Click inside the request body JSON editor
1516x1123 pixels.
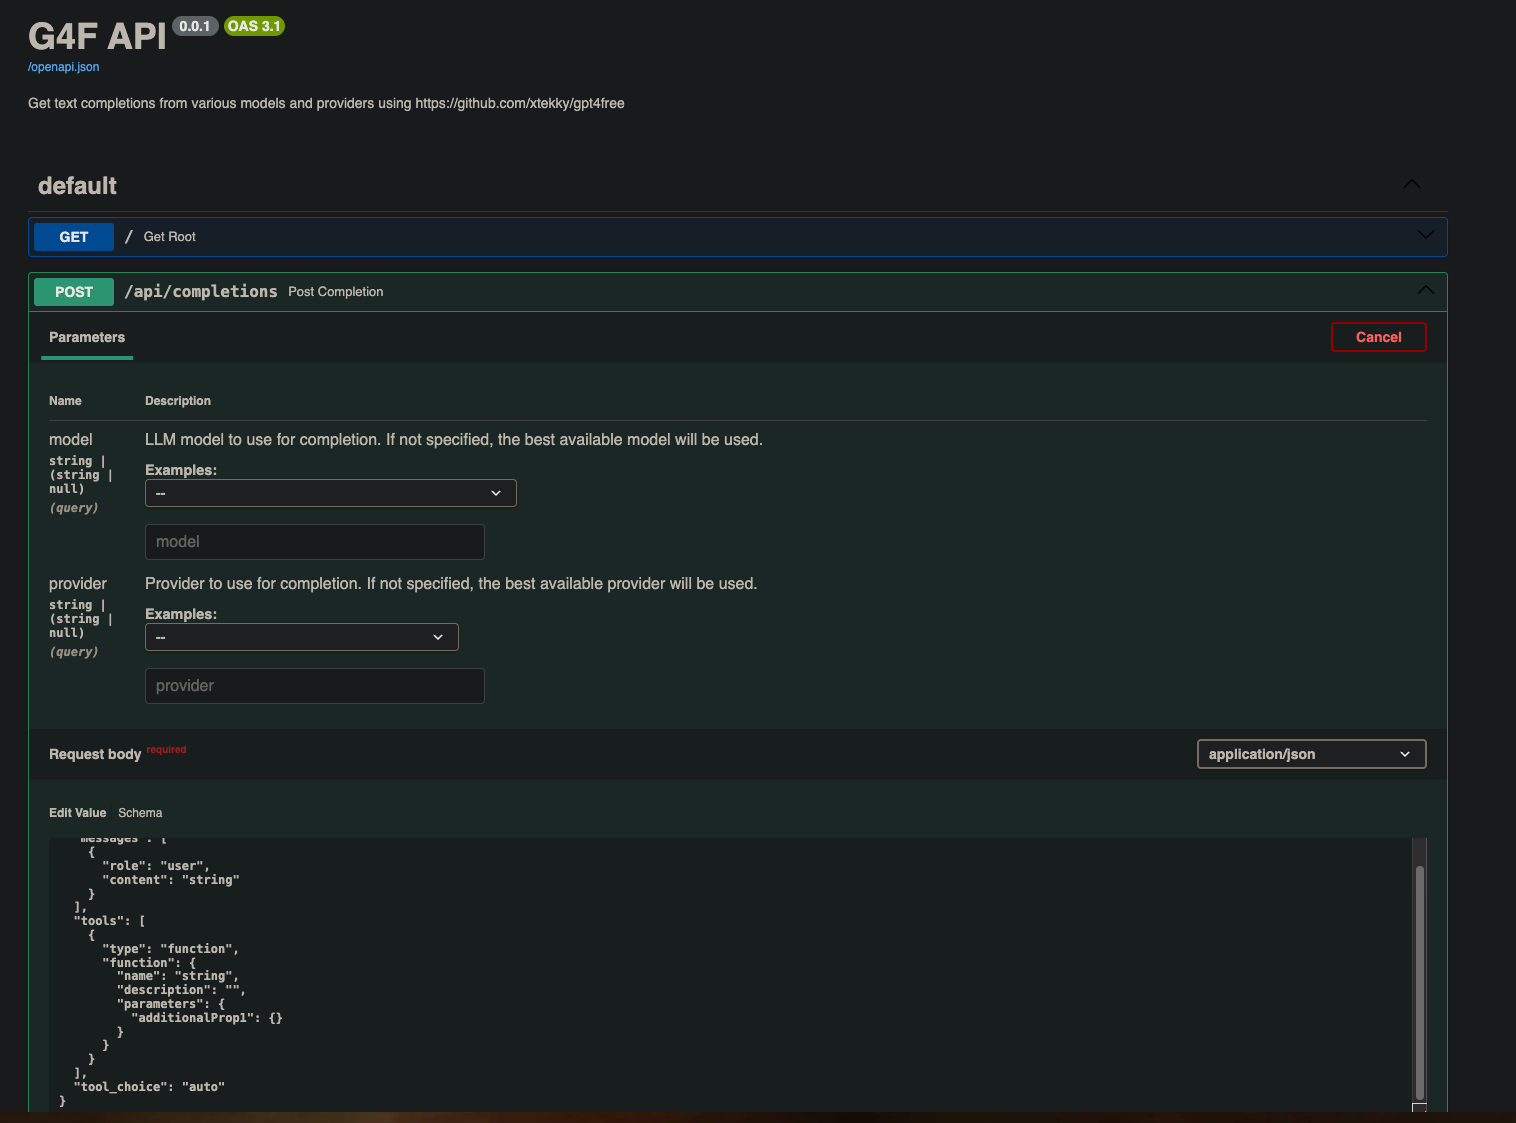700,970
